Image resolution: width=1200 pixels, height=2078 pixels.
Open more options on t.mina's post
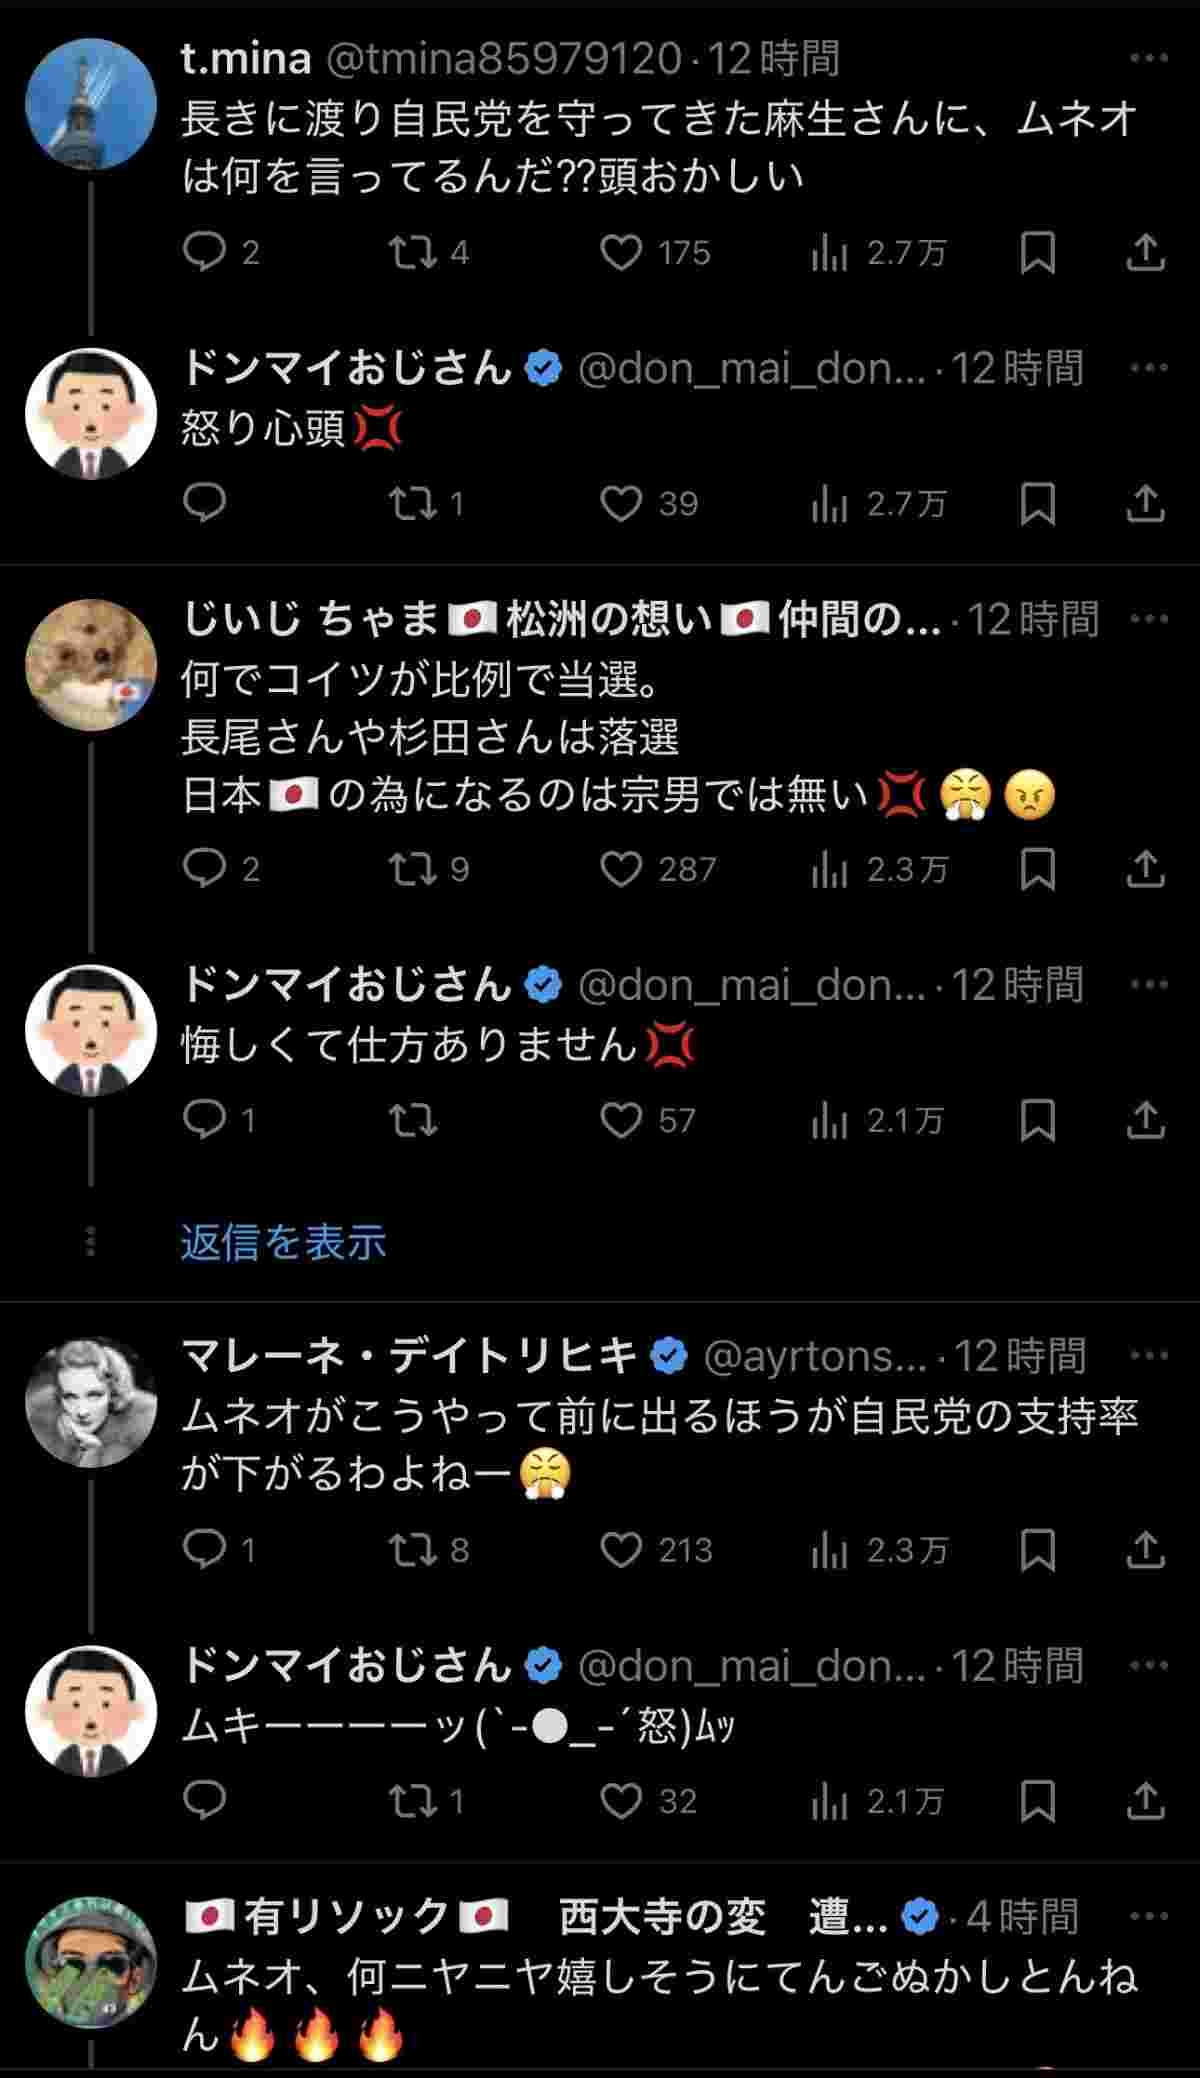click(x=1148, y=59)
